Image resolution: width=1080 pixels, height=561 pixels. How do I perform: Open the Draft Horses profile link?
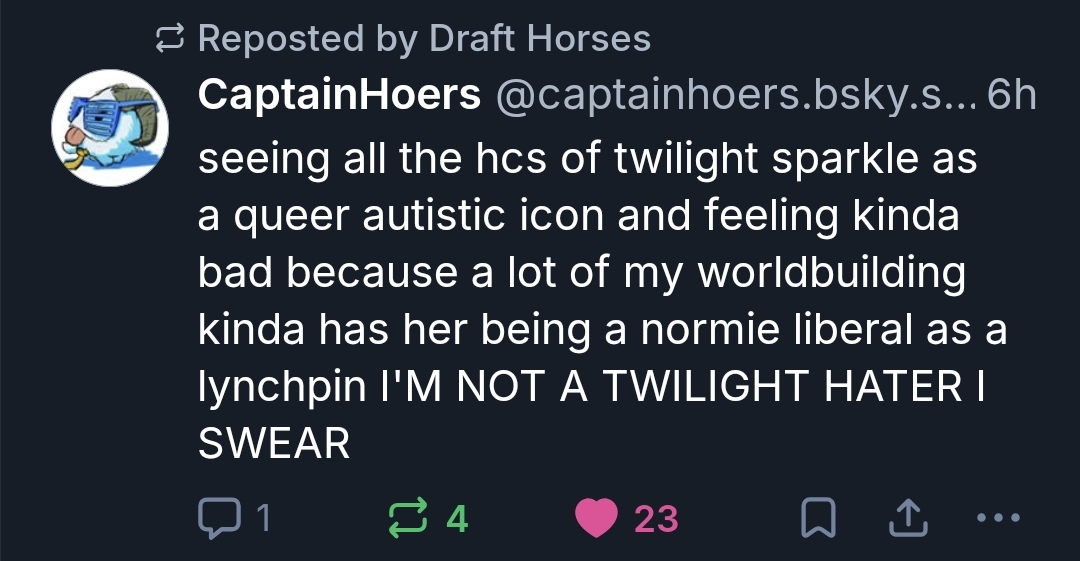click(x=539, y=39)
